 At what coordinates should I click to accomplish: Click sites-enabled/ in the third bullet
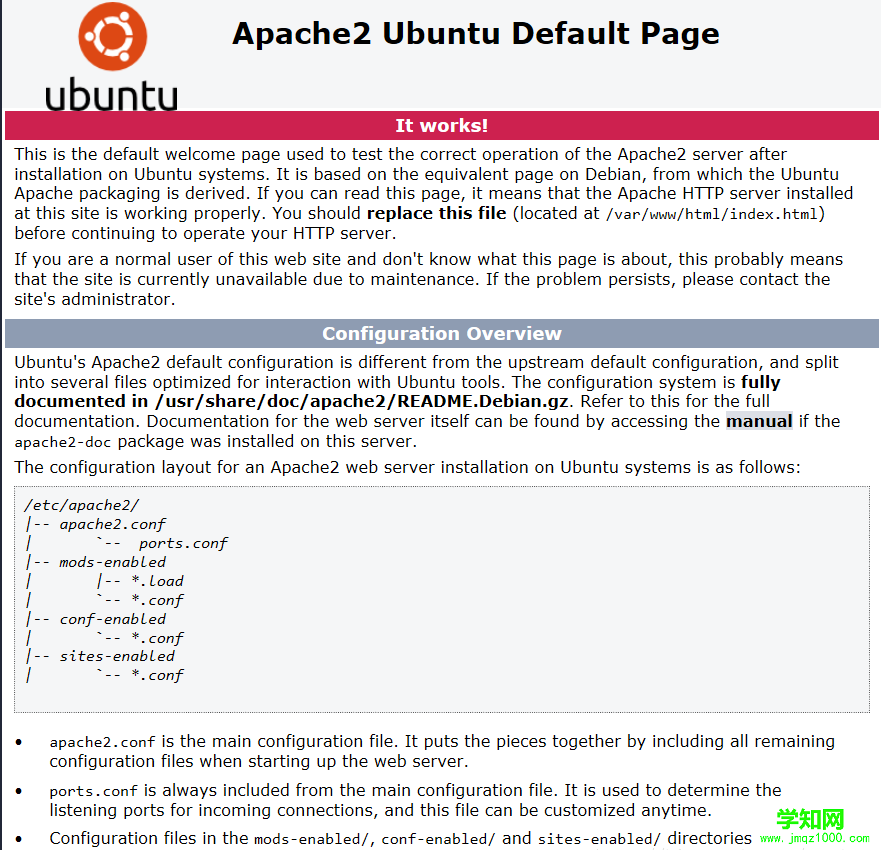coord(599,839)
